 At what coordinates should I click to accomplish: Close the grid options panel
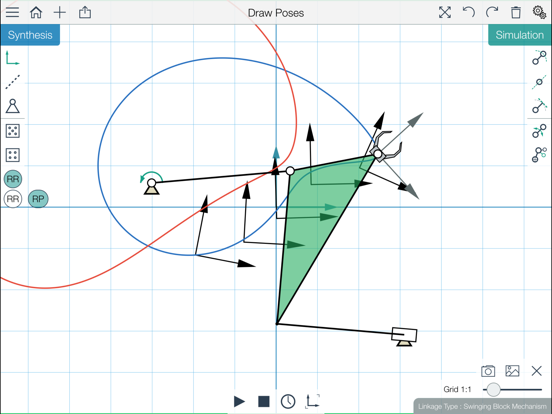(537, 371)
